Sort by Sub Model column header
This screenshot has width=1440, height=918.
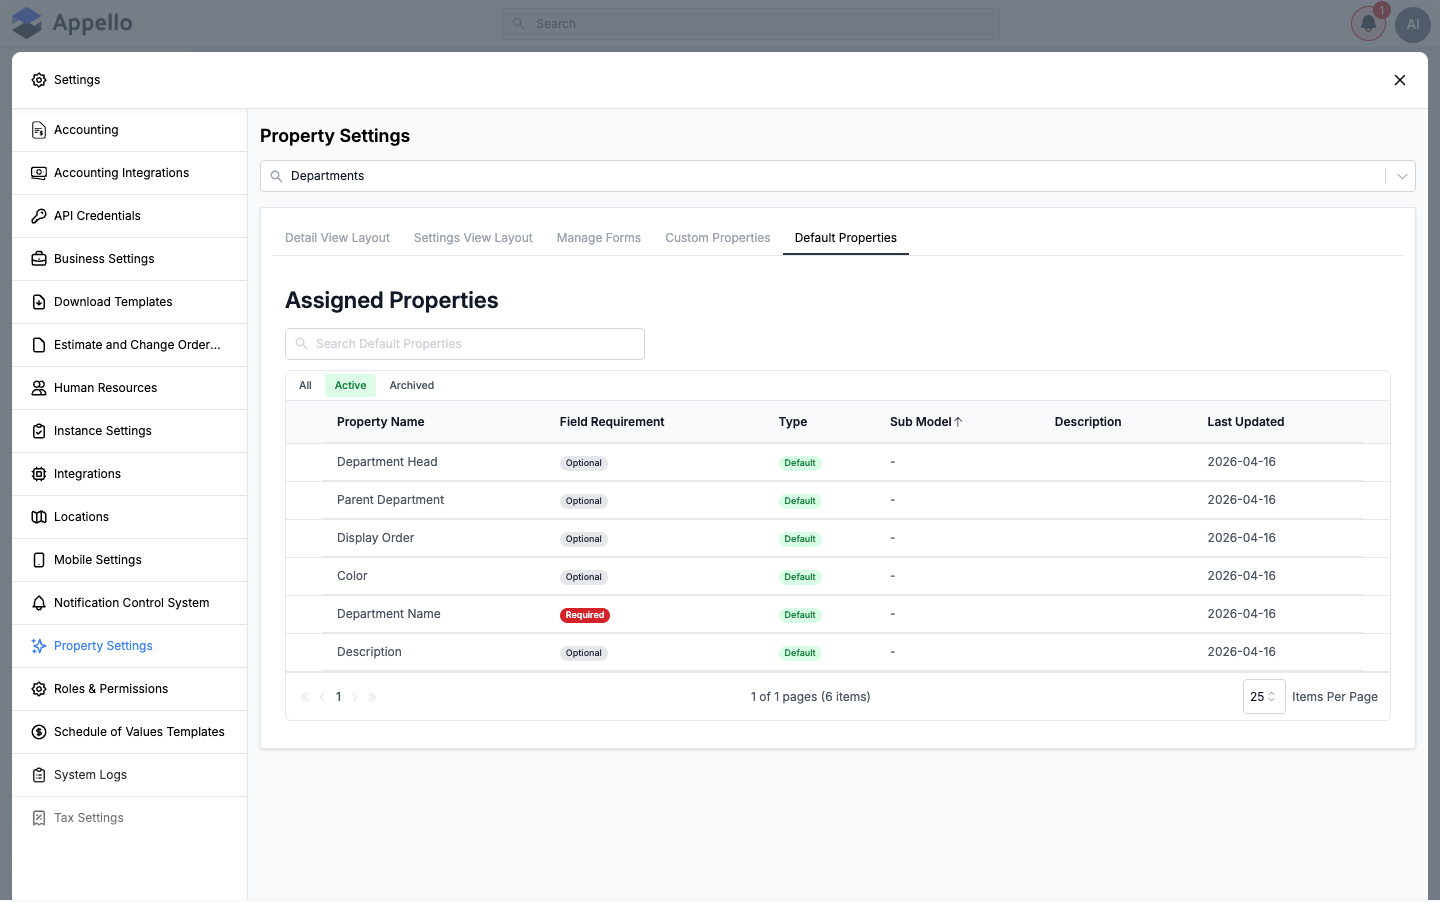(926, 422)
